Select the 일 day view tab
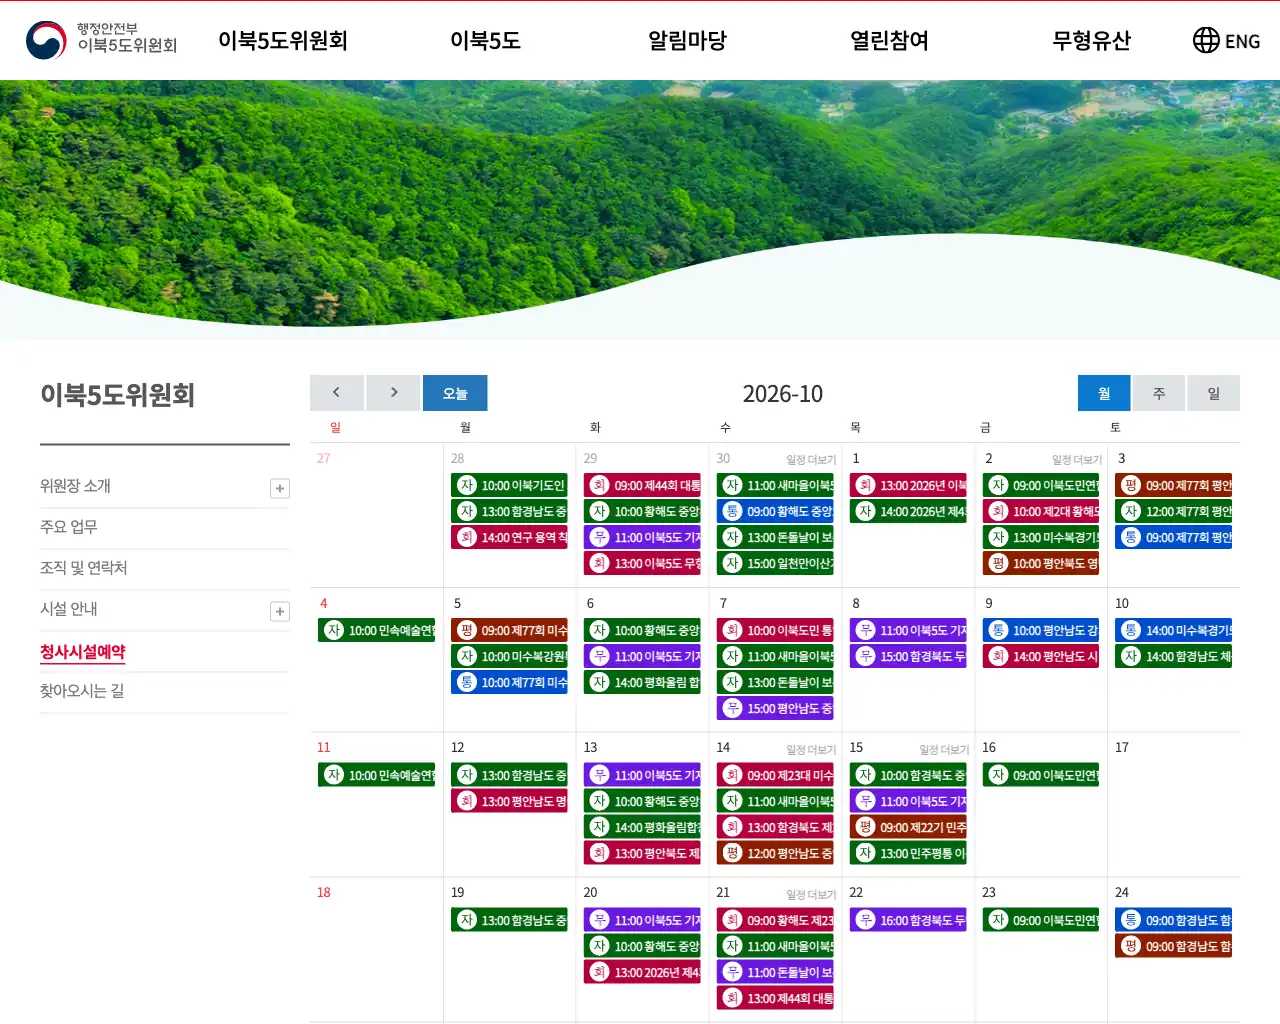Image resolution: width=1280 pixels, height=1024 pixels. 1214,393
